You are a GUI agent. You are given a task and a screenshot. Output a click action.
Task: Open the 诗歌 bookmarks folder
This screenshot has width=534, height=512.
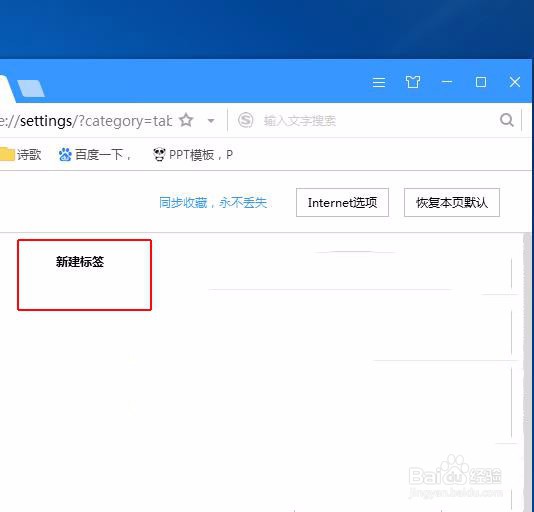tap(20, 155)
